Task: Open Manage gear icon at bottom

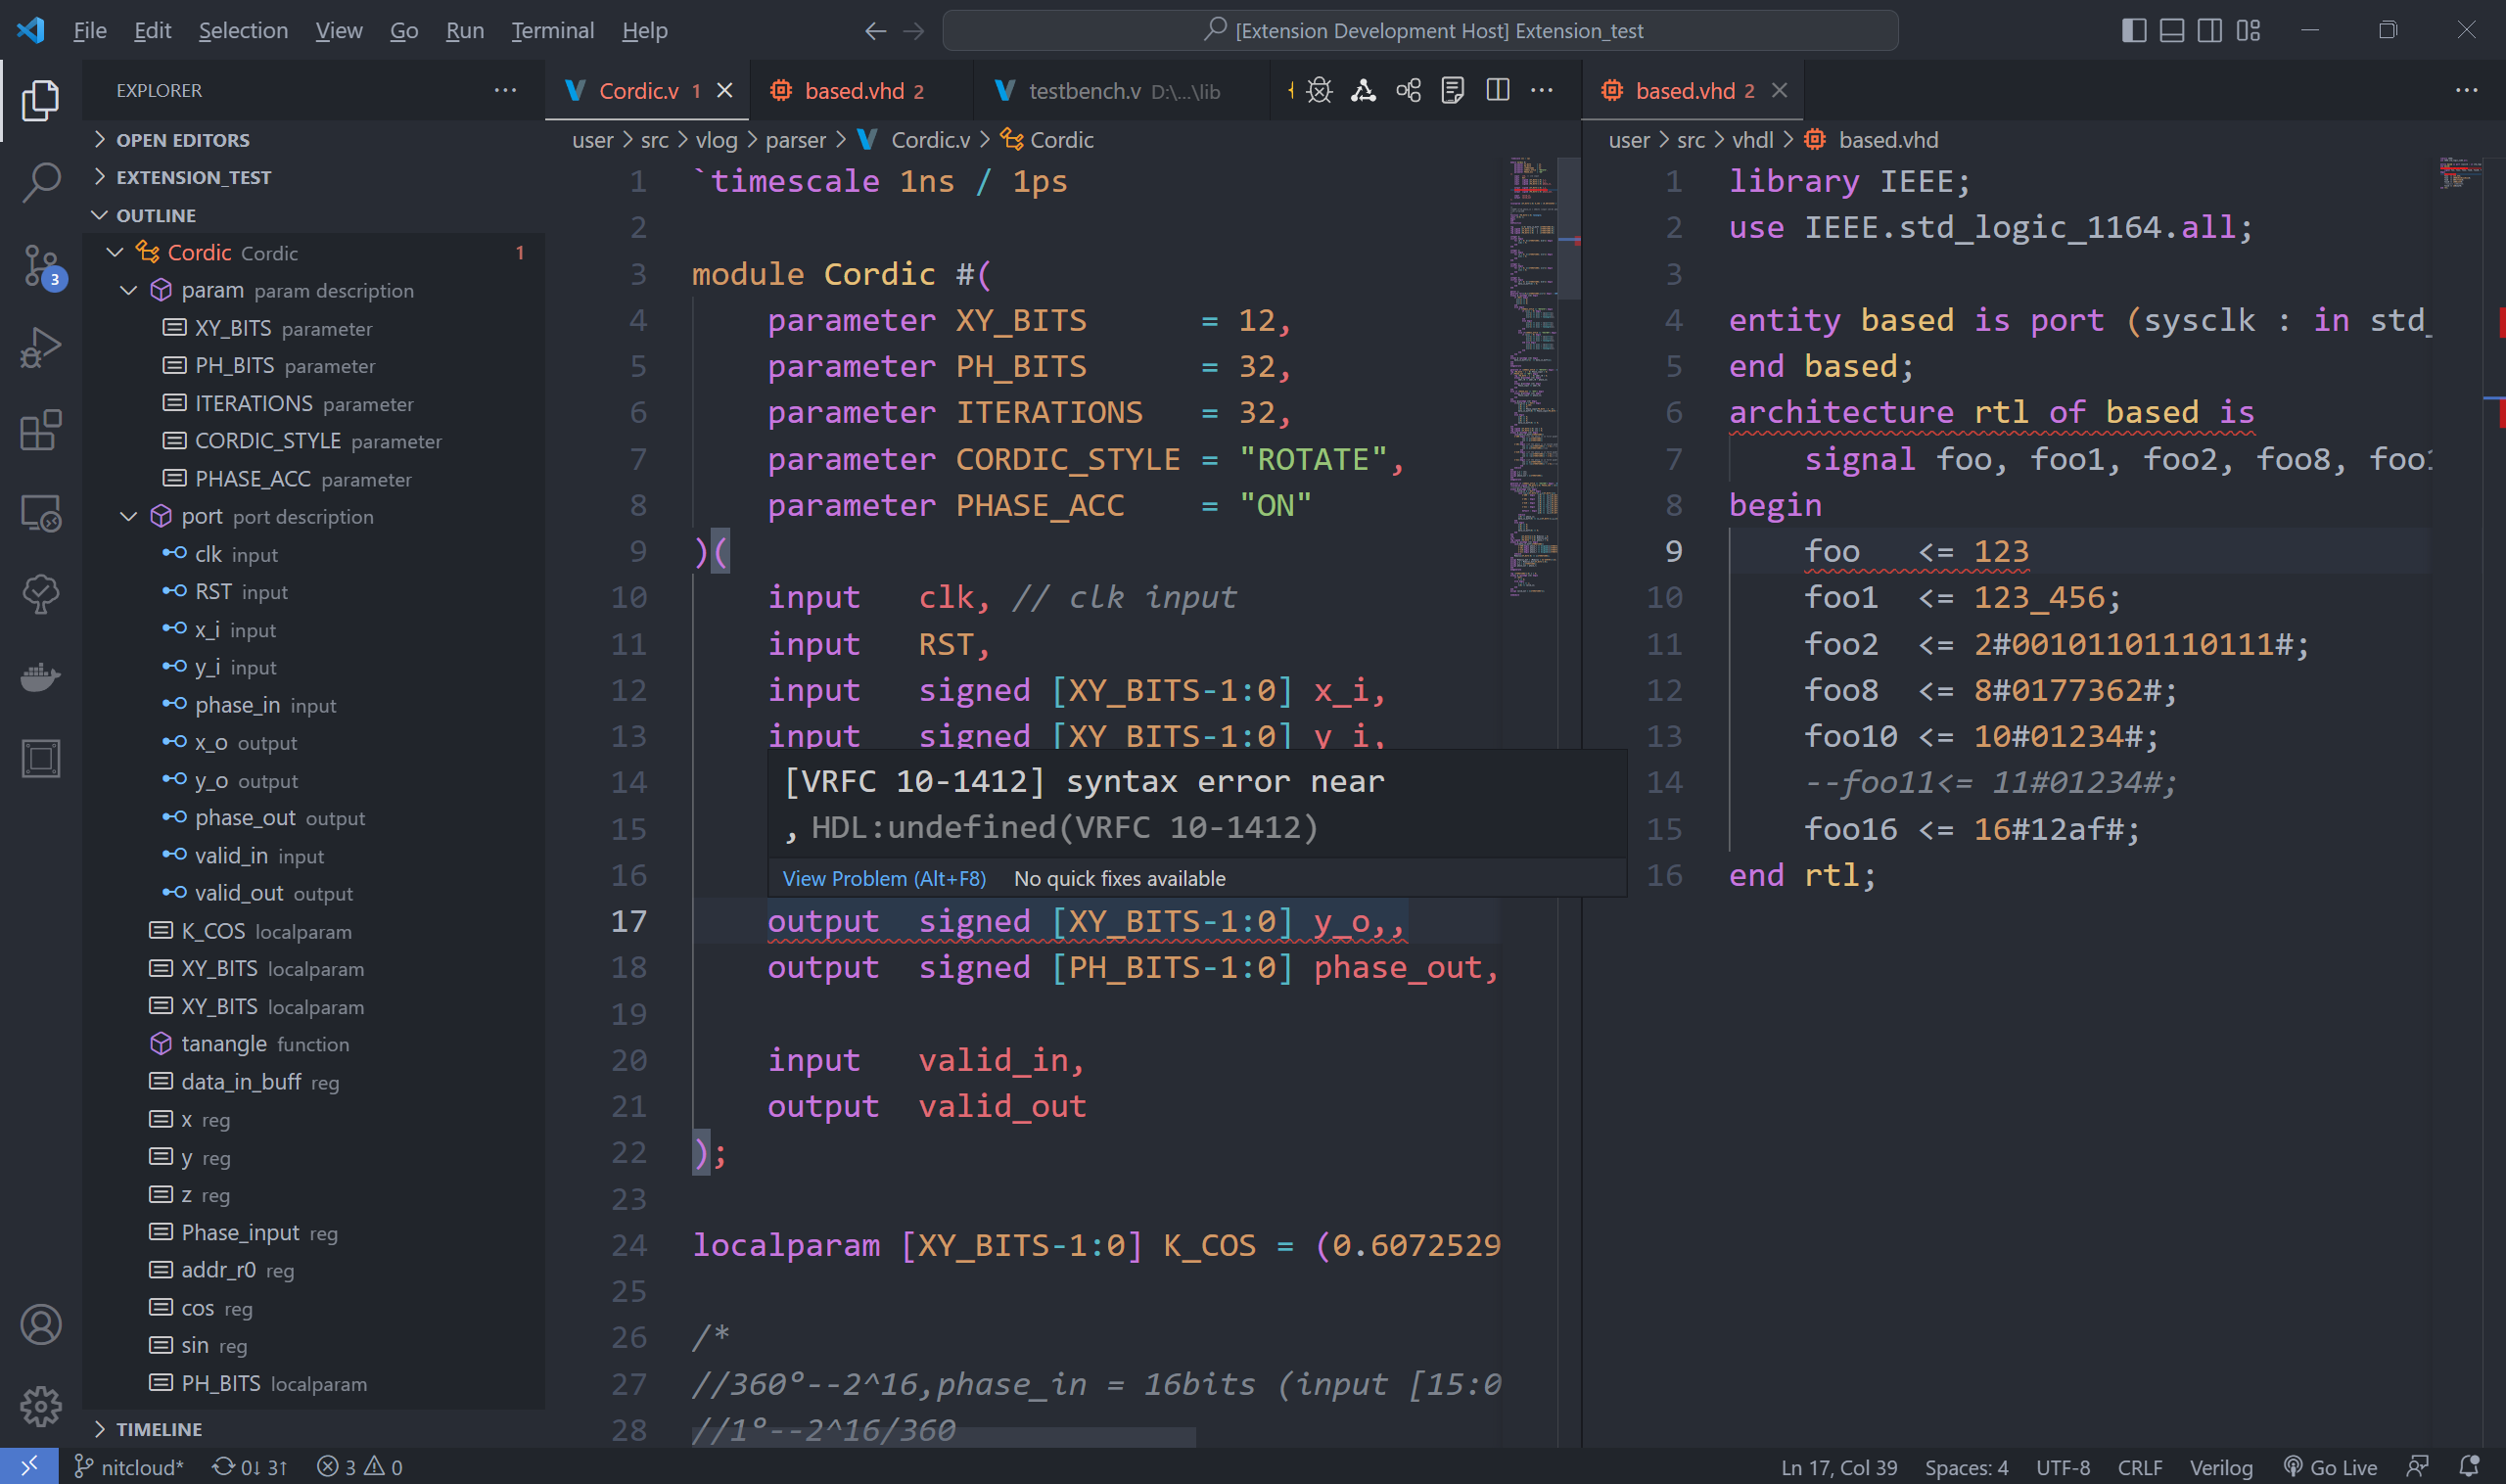Action: tap(40, 1406)
